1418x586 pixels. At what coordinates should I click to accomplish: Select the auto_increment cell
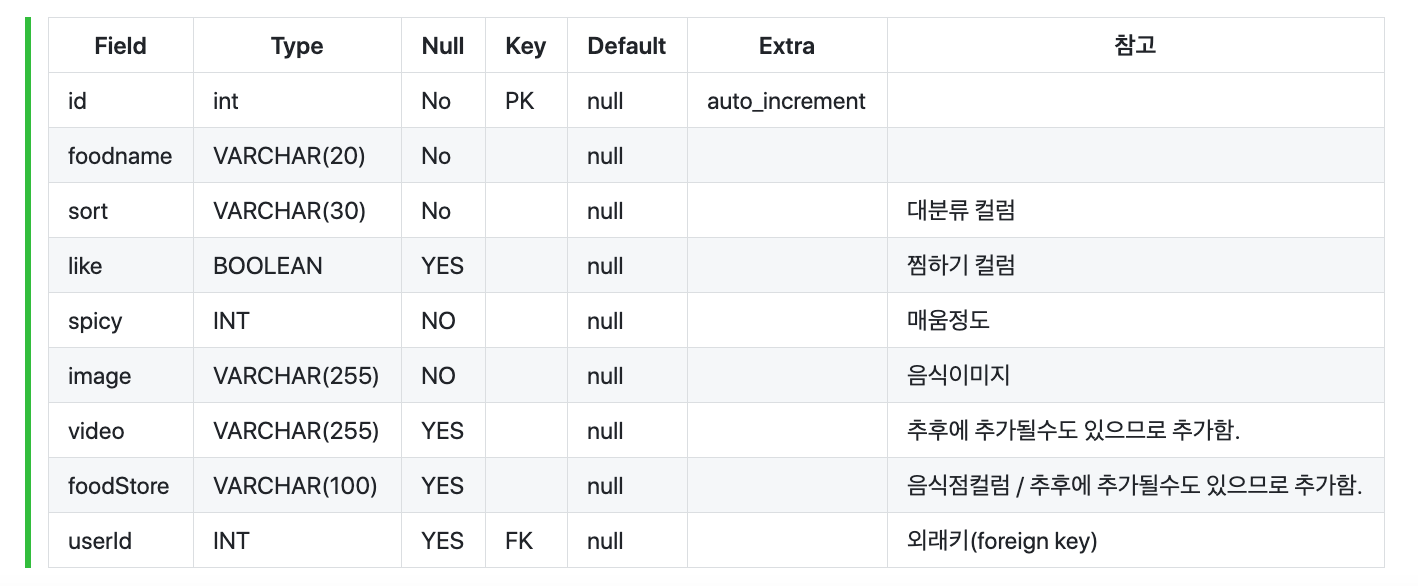[x=787, y=101]
